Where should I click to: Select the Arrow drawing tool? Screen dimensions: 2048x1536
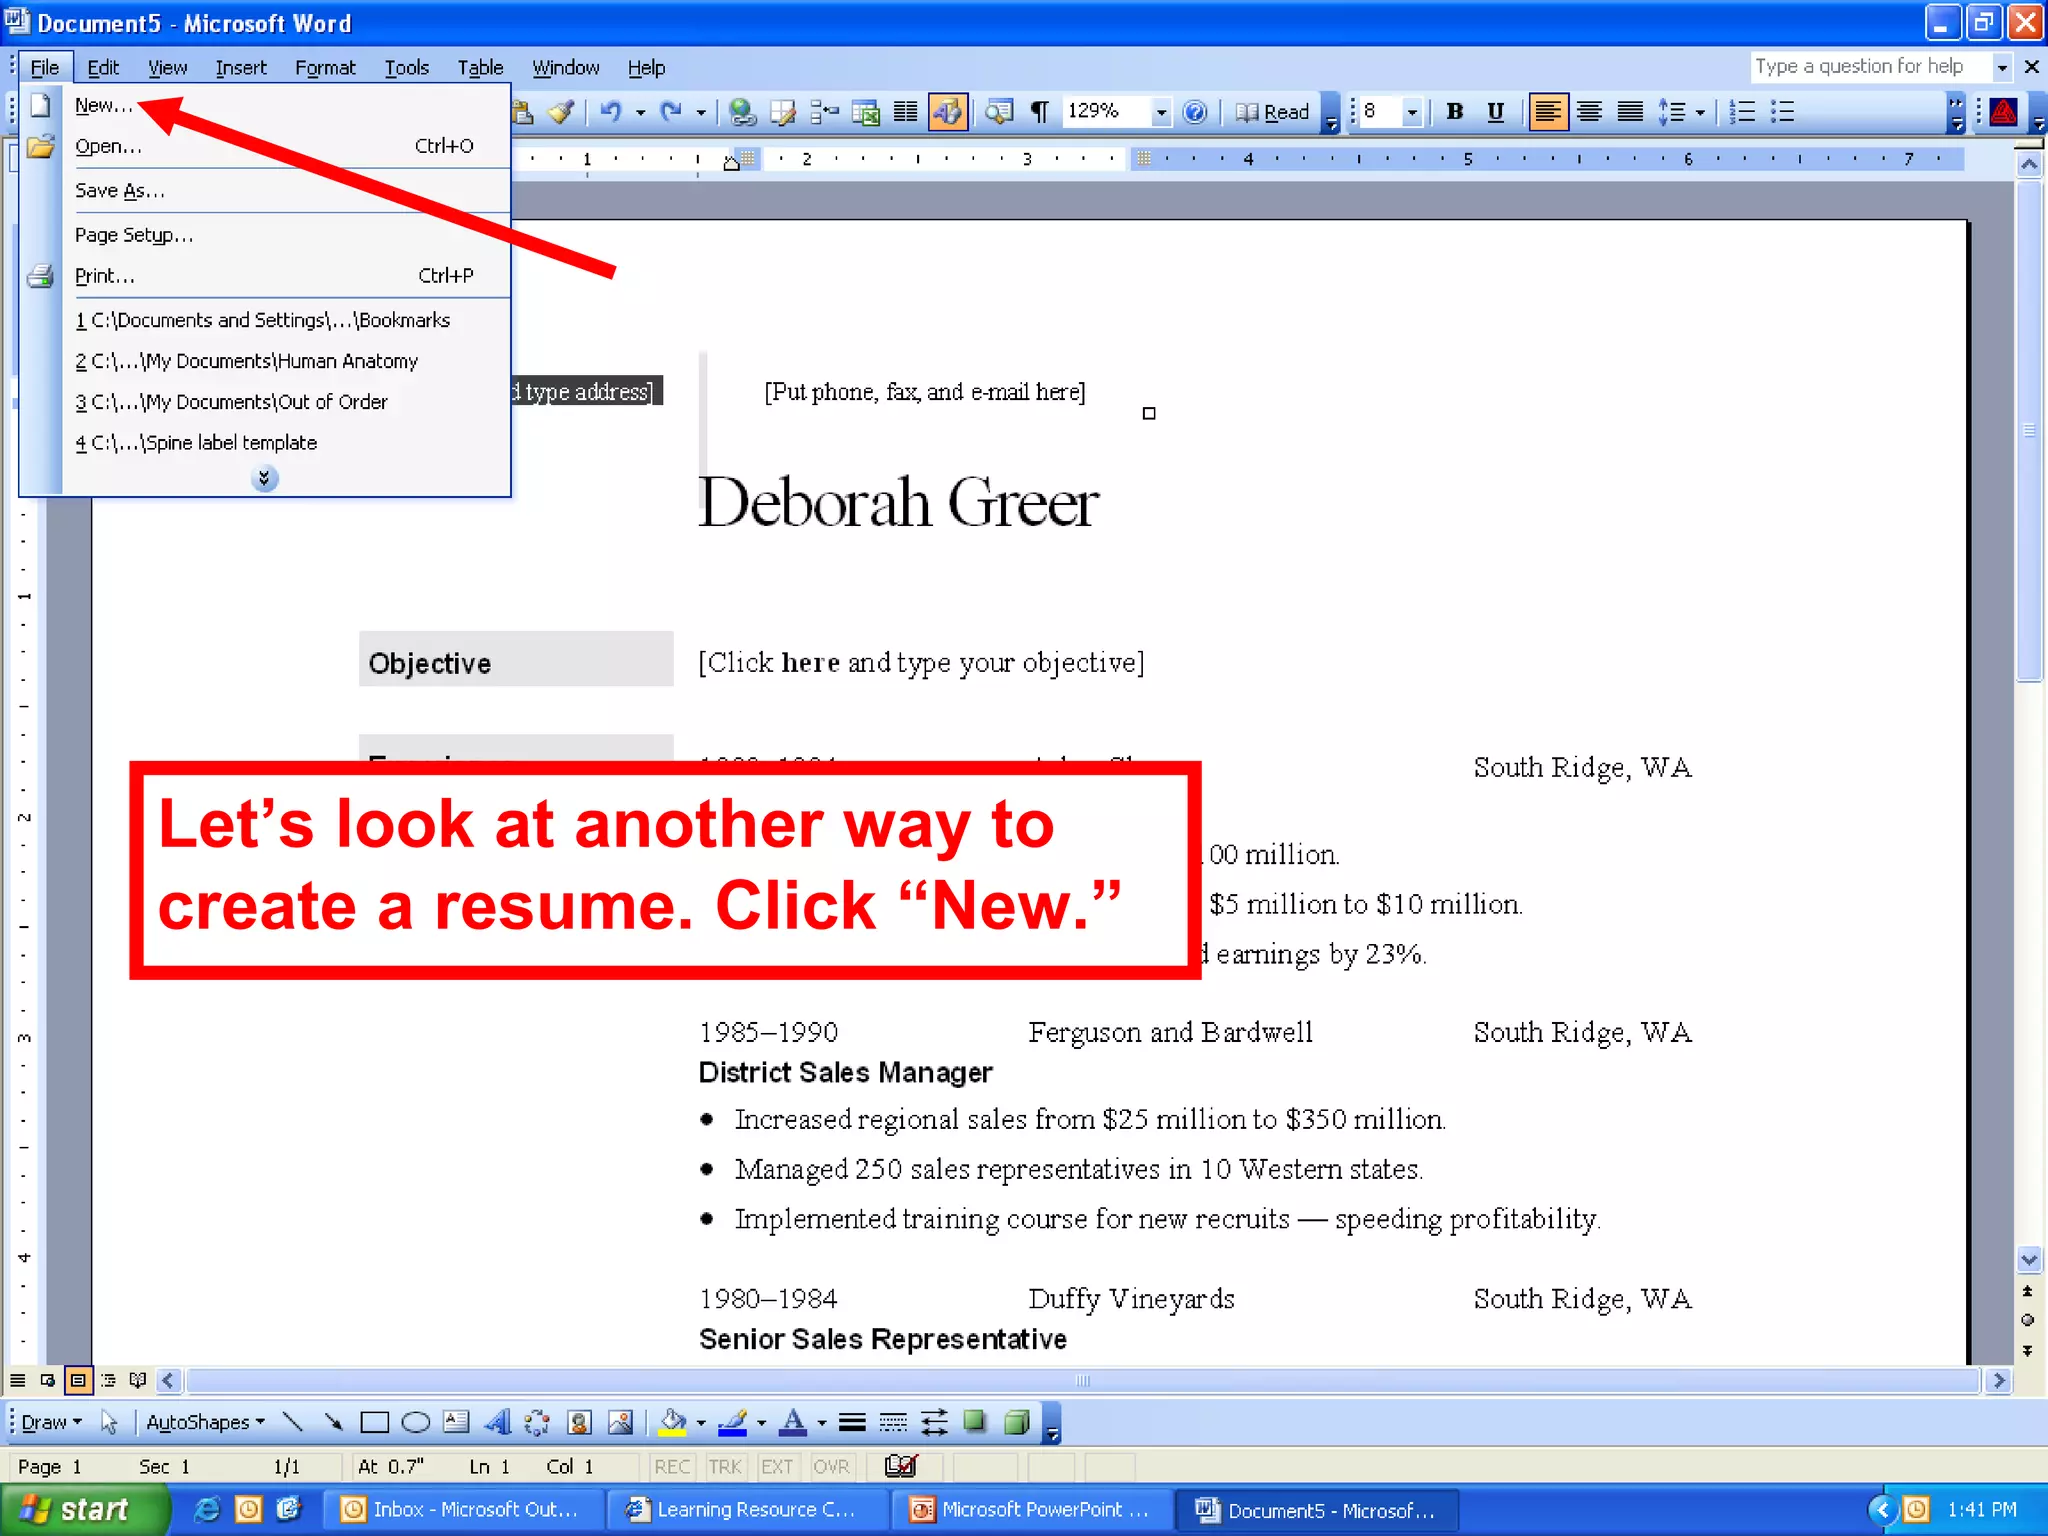click(333, 1422)
